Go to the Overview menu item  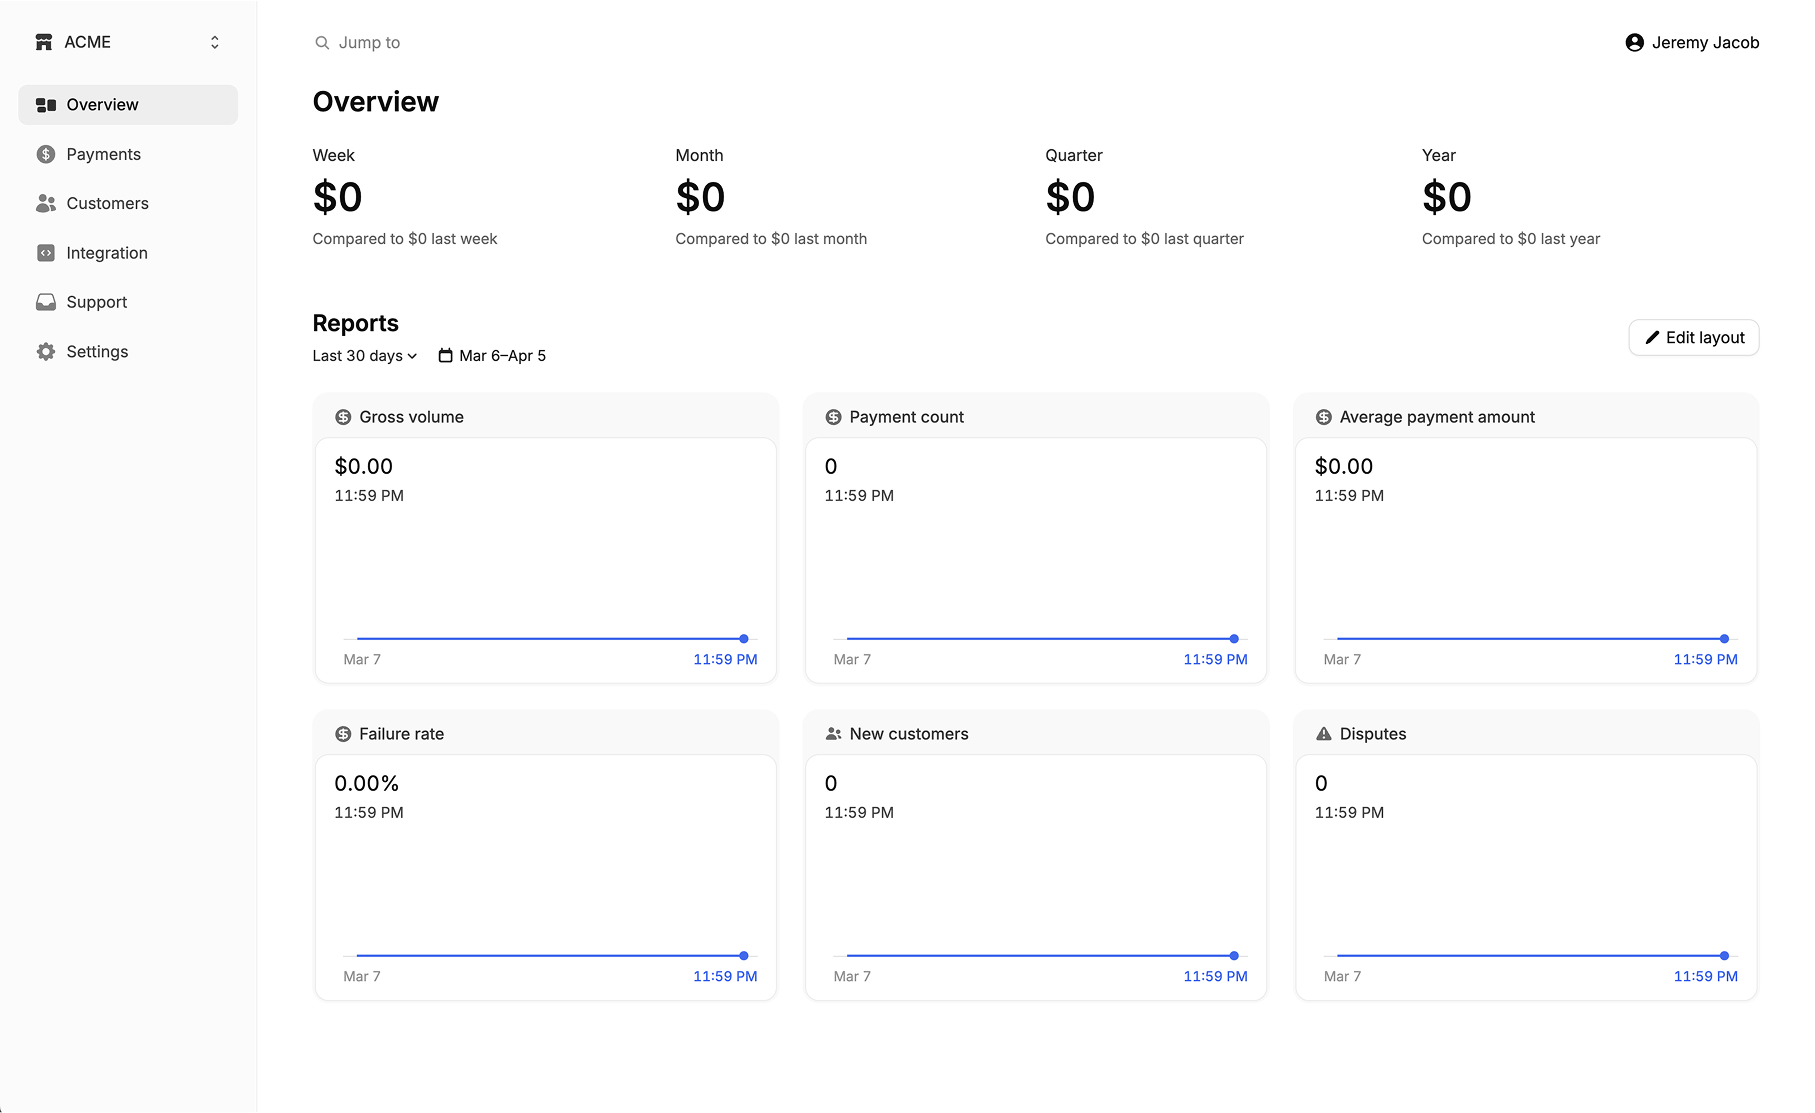click(x=128, y=105)
